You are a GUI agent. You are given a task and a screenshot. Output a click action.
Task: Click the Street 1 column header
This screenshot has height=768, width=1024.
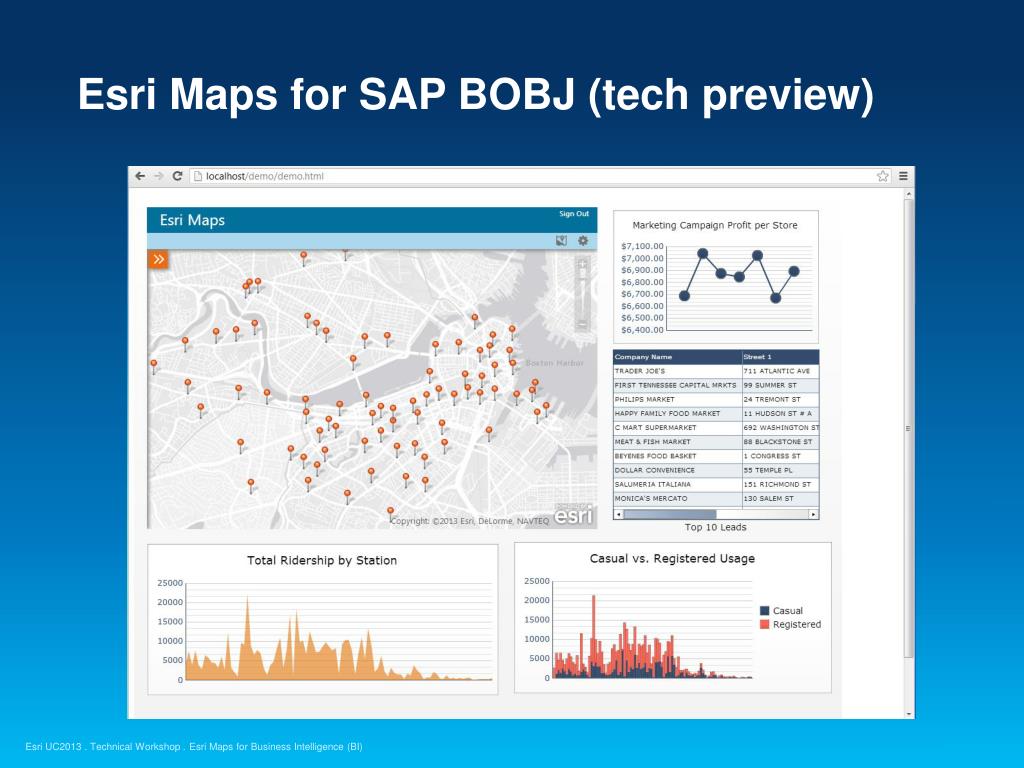(x=780, y=357)
